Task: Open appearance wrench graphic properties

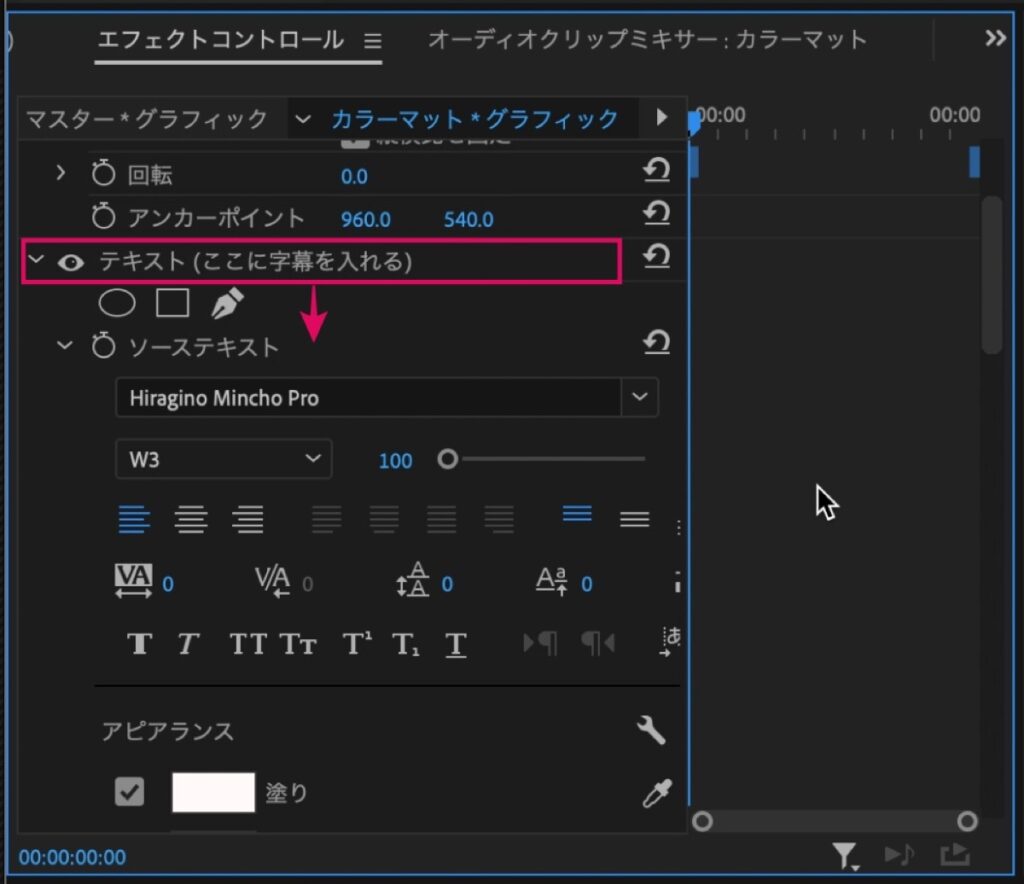Action: tap(651, 730)
